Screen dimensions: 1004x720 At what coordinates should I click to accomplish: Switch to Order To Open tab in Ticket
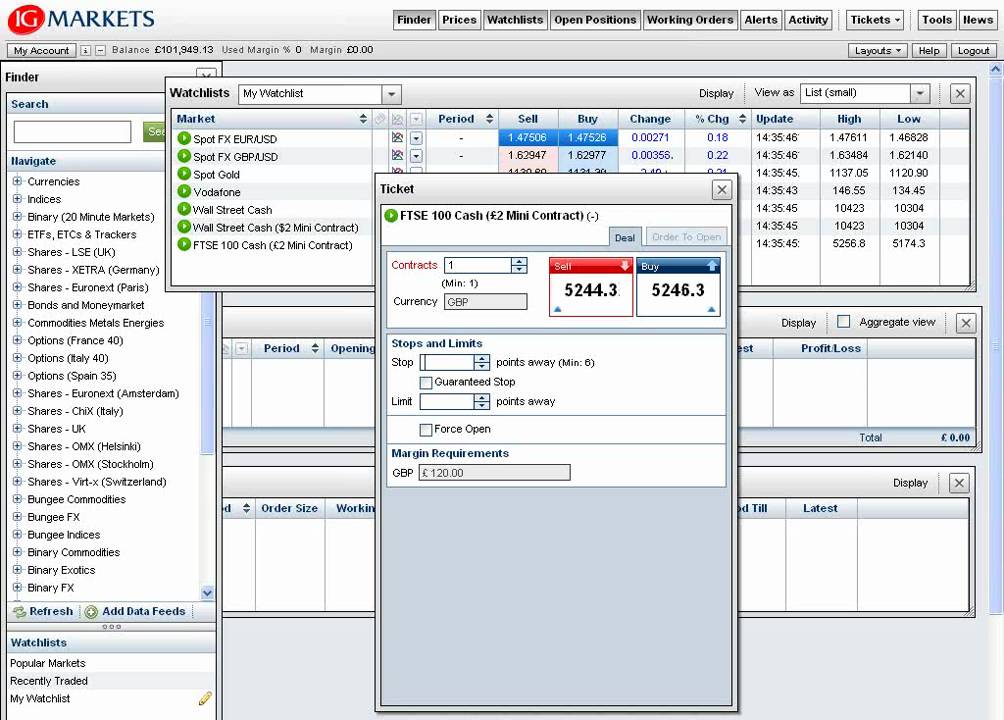click(x=686, y=236)
